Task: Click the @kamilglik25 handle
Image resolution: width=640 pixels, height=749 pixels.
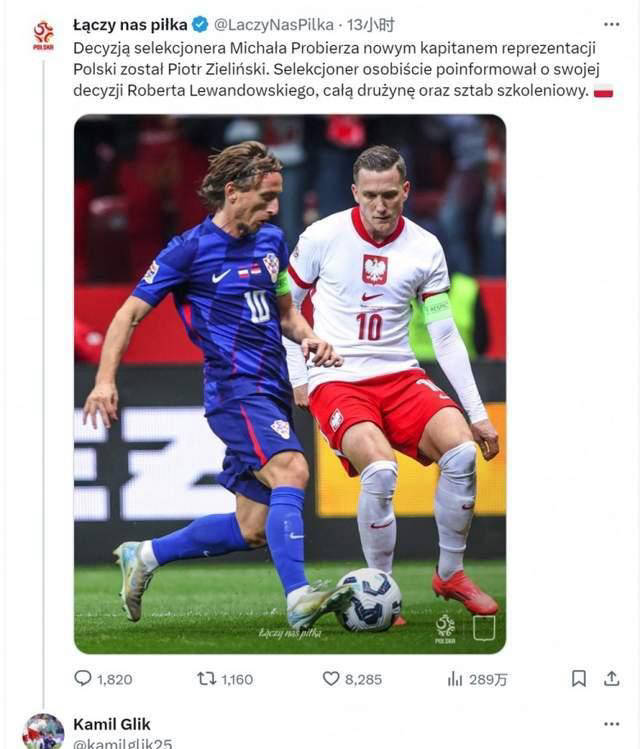Action: (123, 743)
